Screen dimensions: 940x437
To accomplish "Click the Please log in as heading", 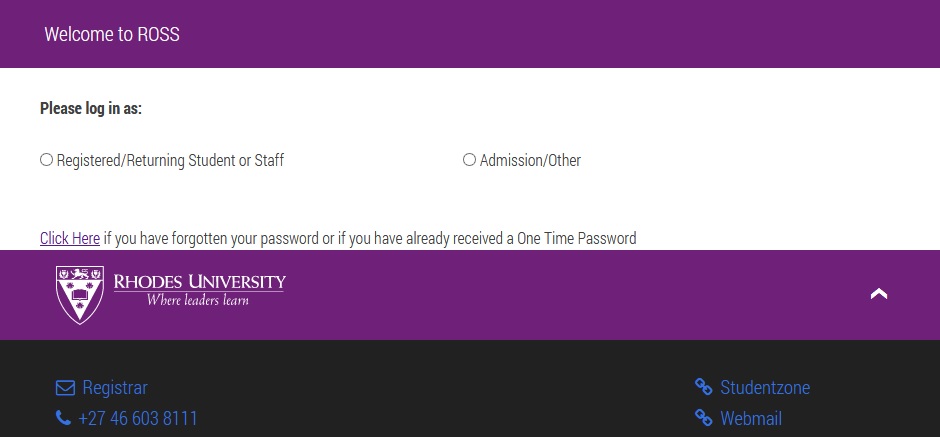I will 91,108.
